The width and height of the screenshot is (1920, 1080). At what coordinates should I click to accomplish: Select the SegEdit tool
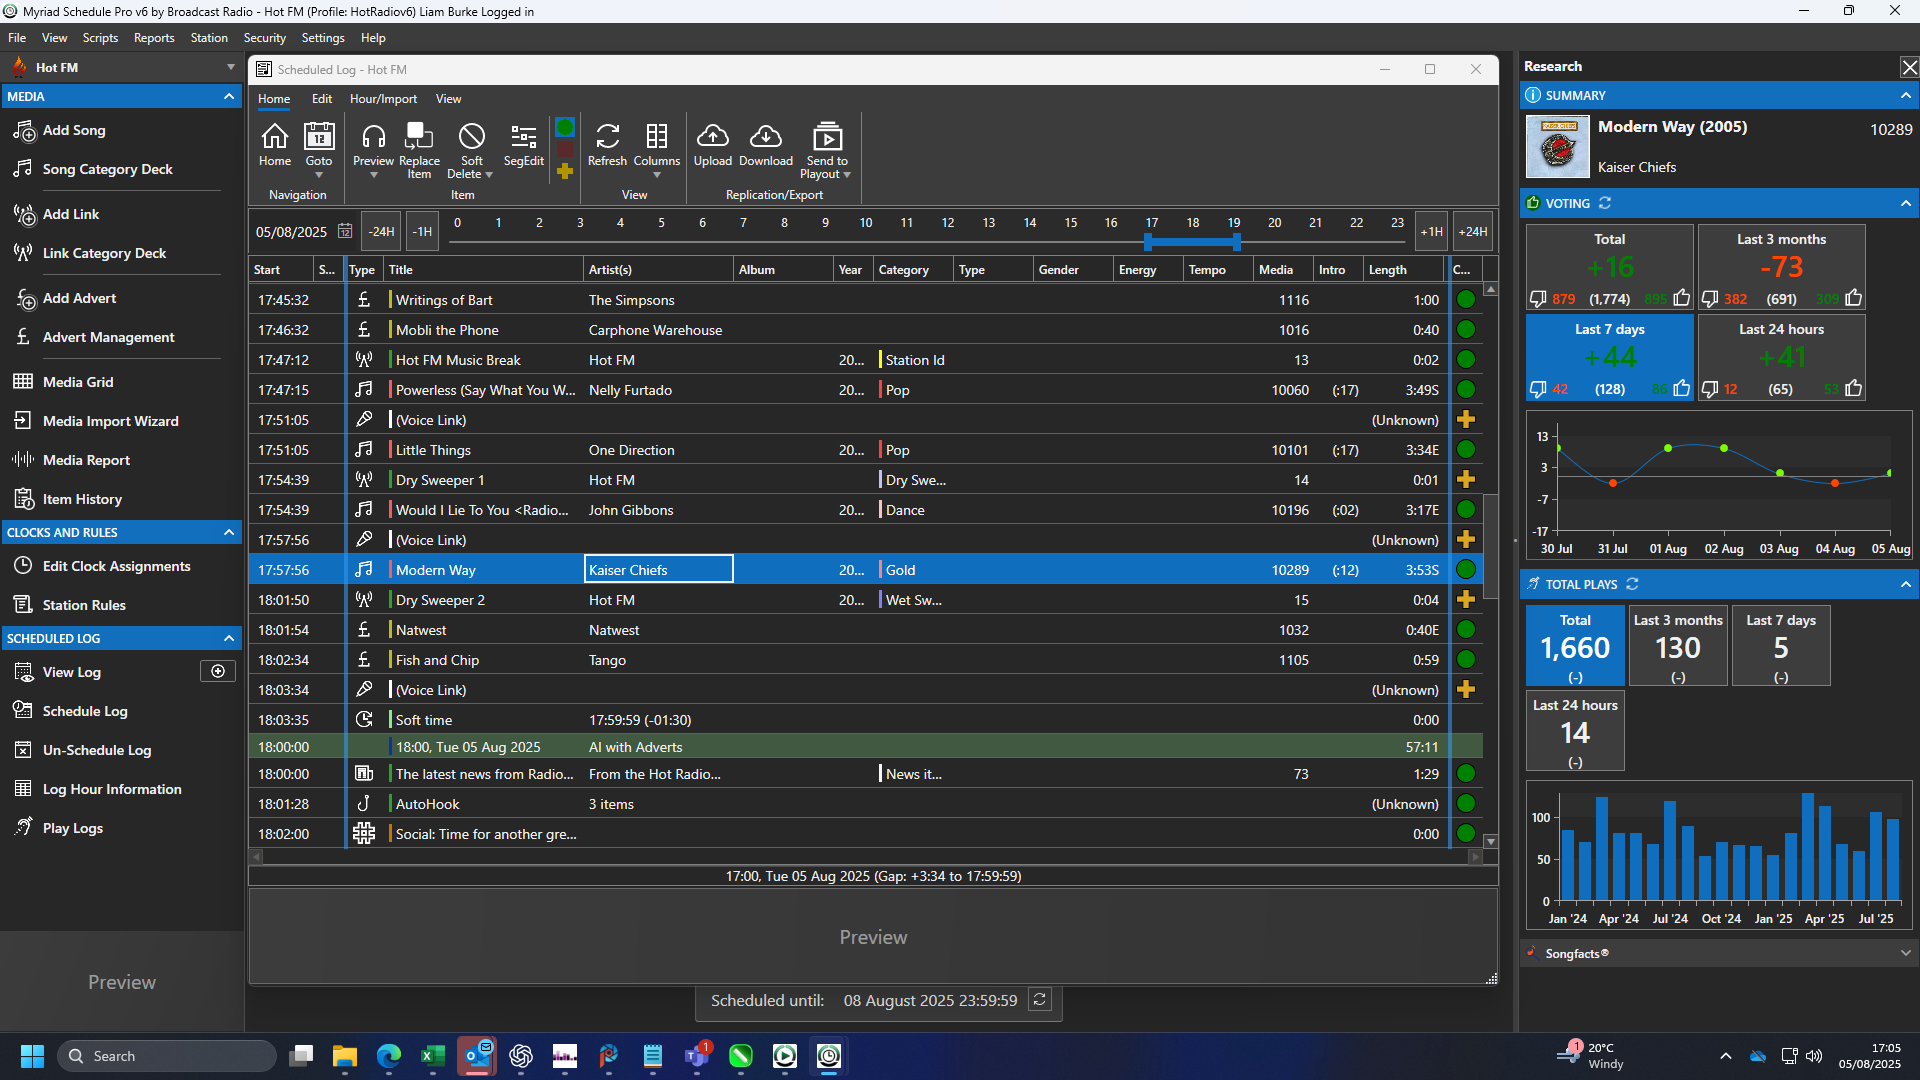522,147
